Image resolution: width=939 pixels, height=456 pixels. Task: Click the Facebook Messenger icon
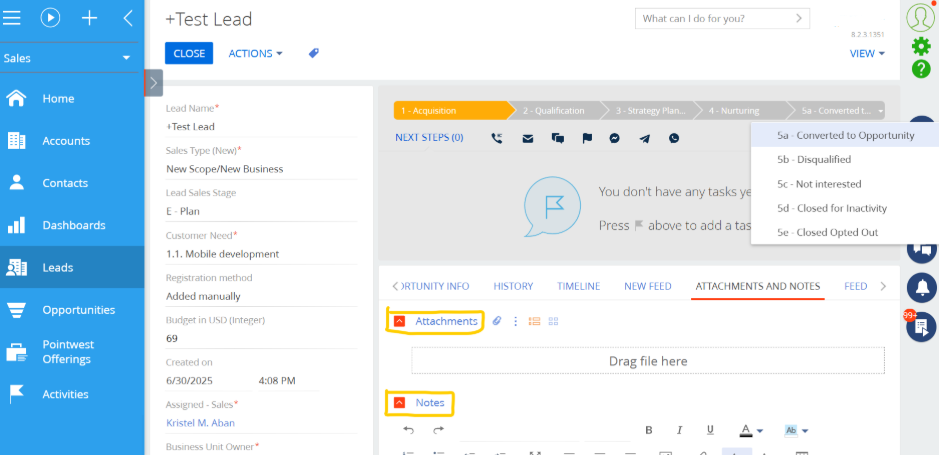click(x=614, y=138)
